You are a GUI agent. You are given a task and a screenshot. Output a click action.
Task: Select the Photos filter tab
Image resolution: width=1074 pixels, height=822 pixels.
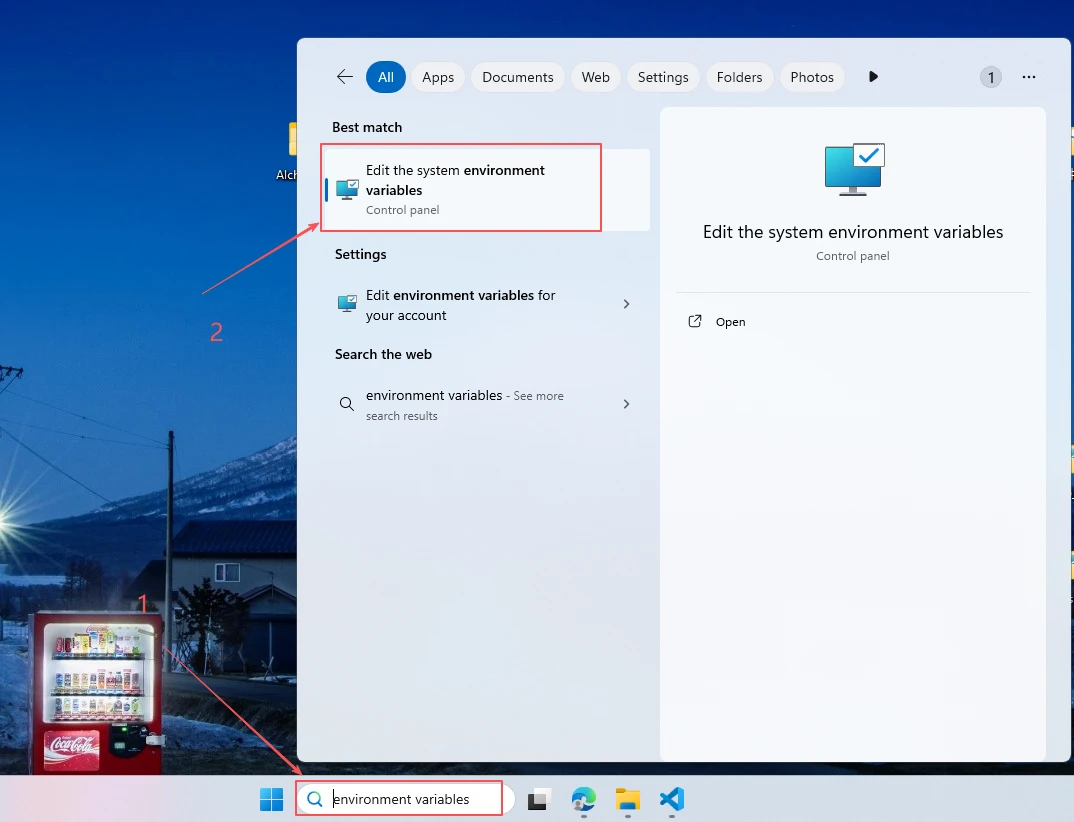[x=811, y=77]
